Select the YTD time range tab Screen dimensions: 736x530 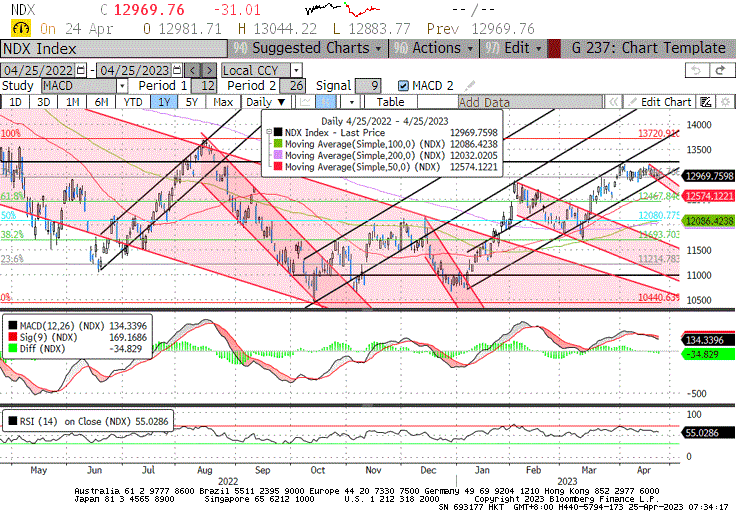133,102
